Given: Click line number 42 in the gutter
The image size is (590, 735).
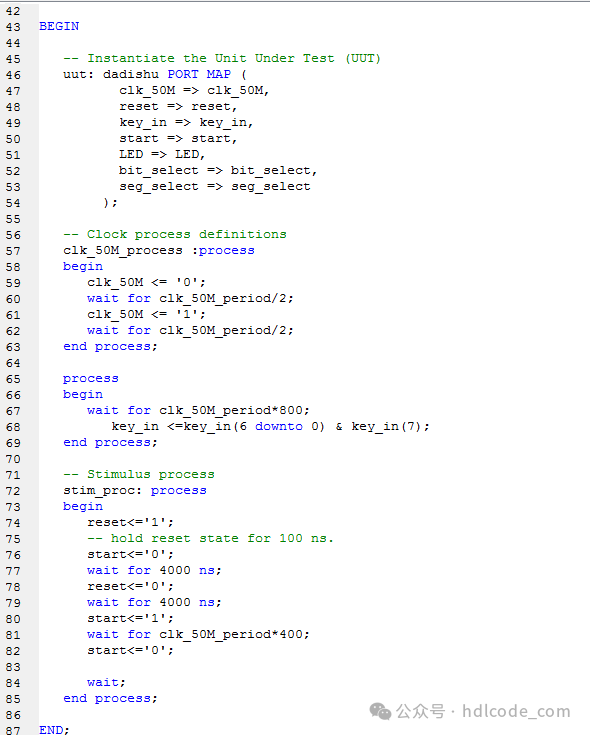Looking at the screenshot, I should (13, 11).
